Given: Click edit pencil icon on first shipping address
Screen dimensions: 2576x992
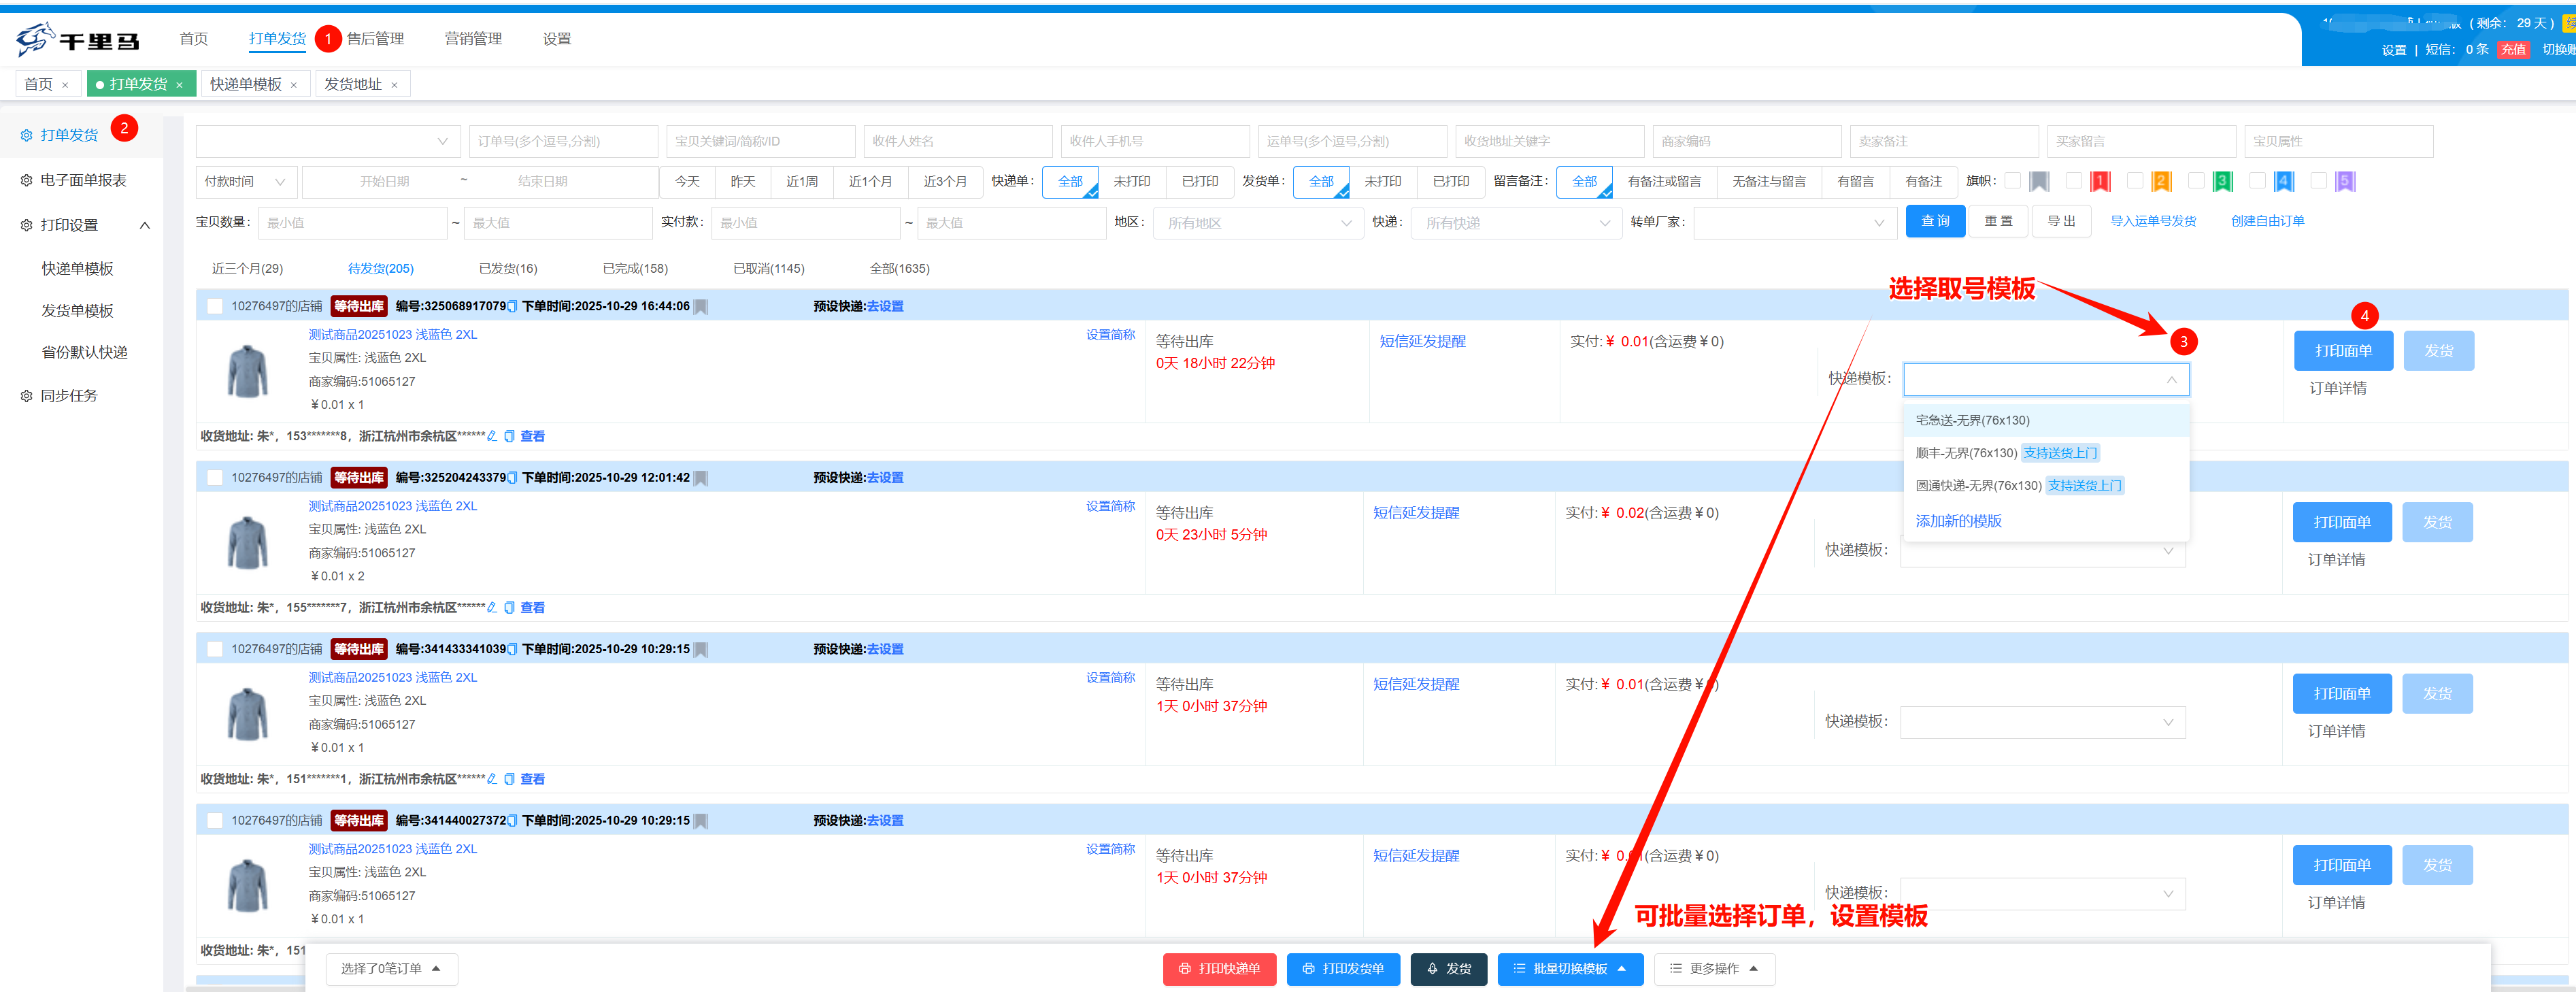Looking at the screenshot, I should click(492, 436).
